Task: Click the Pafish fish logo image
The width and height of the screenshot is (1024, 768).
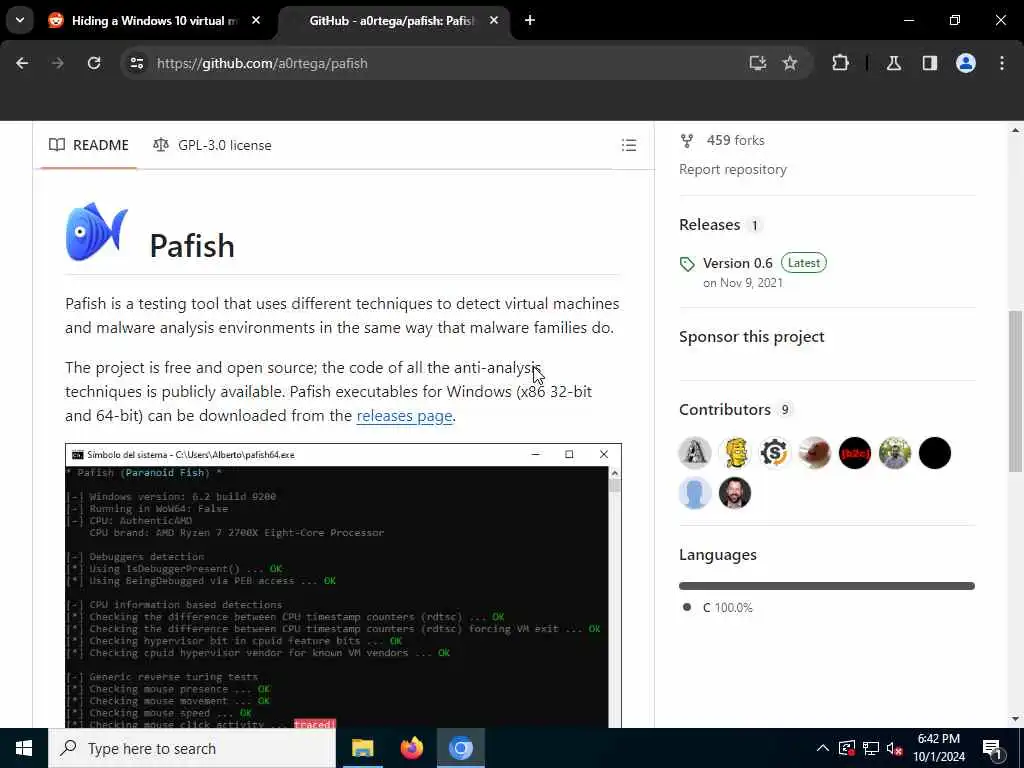Action: click(97, 232)
